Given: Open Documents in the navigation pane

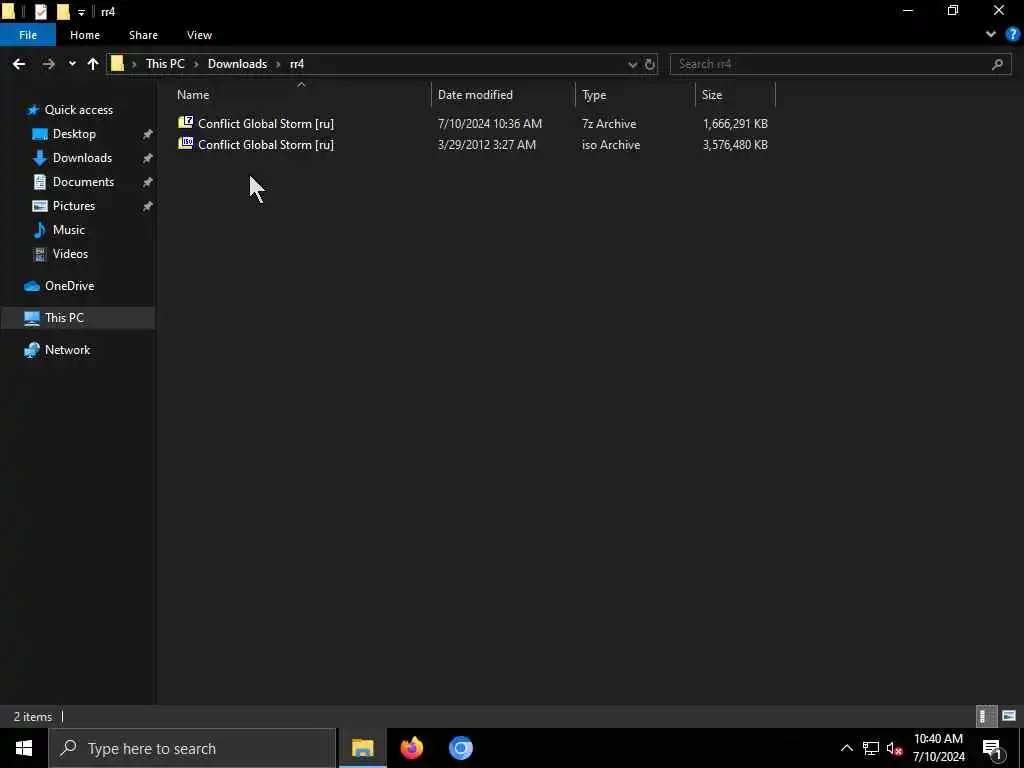Looking at the screenshot, I should [x=83, y=182].
